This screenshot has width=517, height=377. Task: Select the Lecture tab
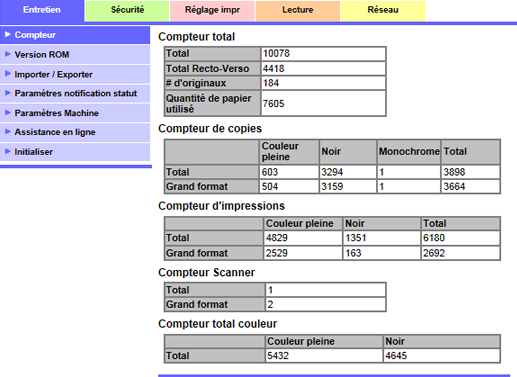pyautogui.click(x=298, y=11)
